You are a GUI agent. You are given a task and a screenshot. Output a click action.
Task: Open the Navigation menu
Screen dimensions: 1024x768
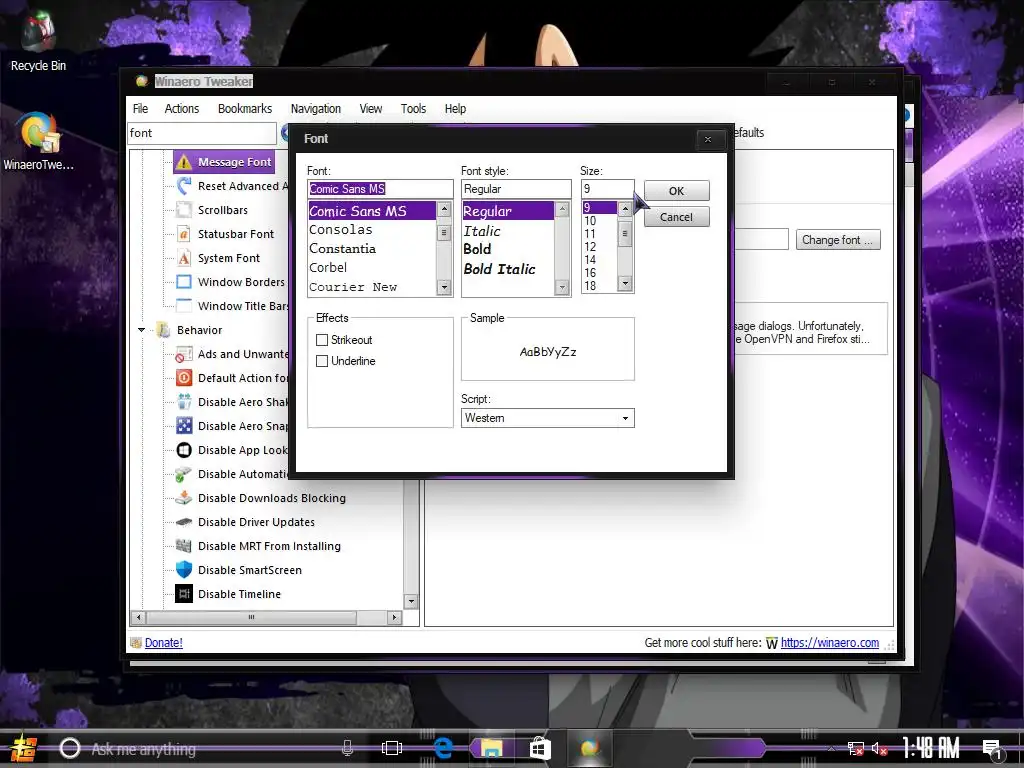click(315, 108)
